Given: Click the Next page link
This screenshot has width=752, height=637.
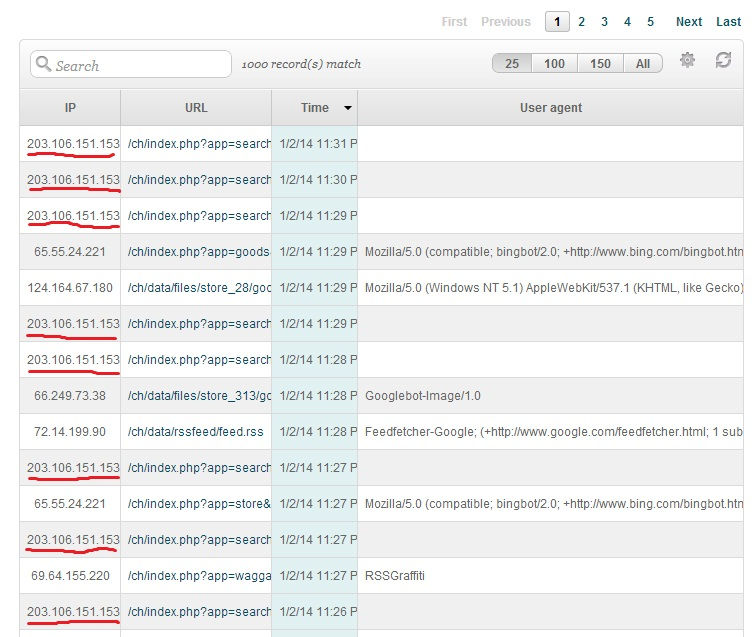Looking at the screenshot, I should [689, 21].
